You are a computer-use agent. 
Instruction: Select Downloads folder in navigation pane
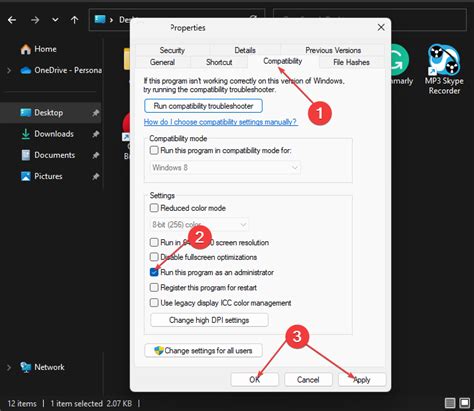coord(53,134)
